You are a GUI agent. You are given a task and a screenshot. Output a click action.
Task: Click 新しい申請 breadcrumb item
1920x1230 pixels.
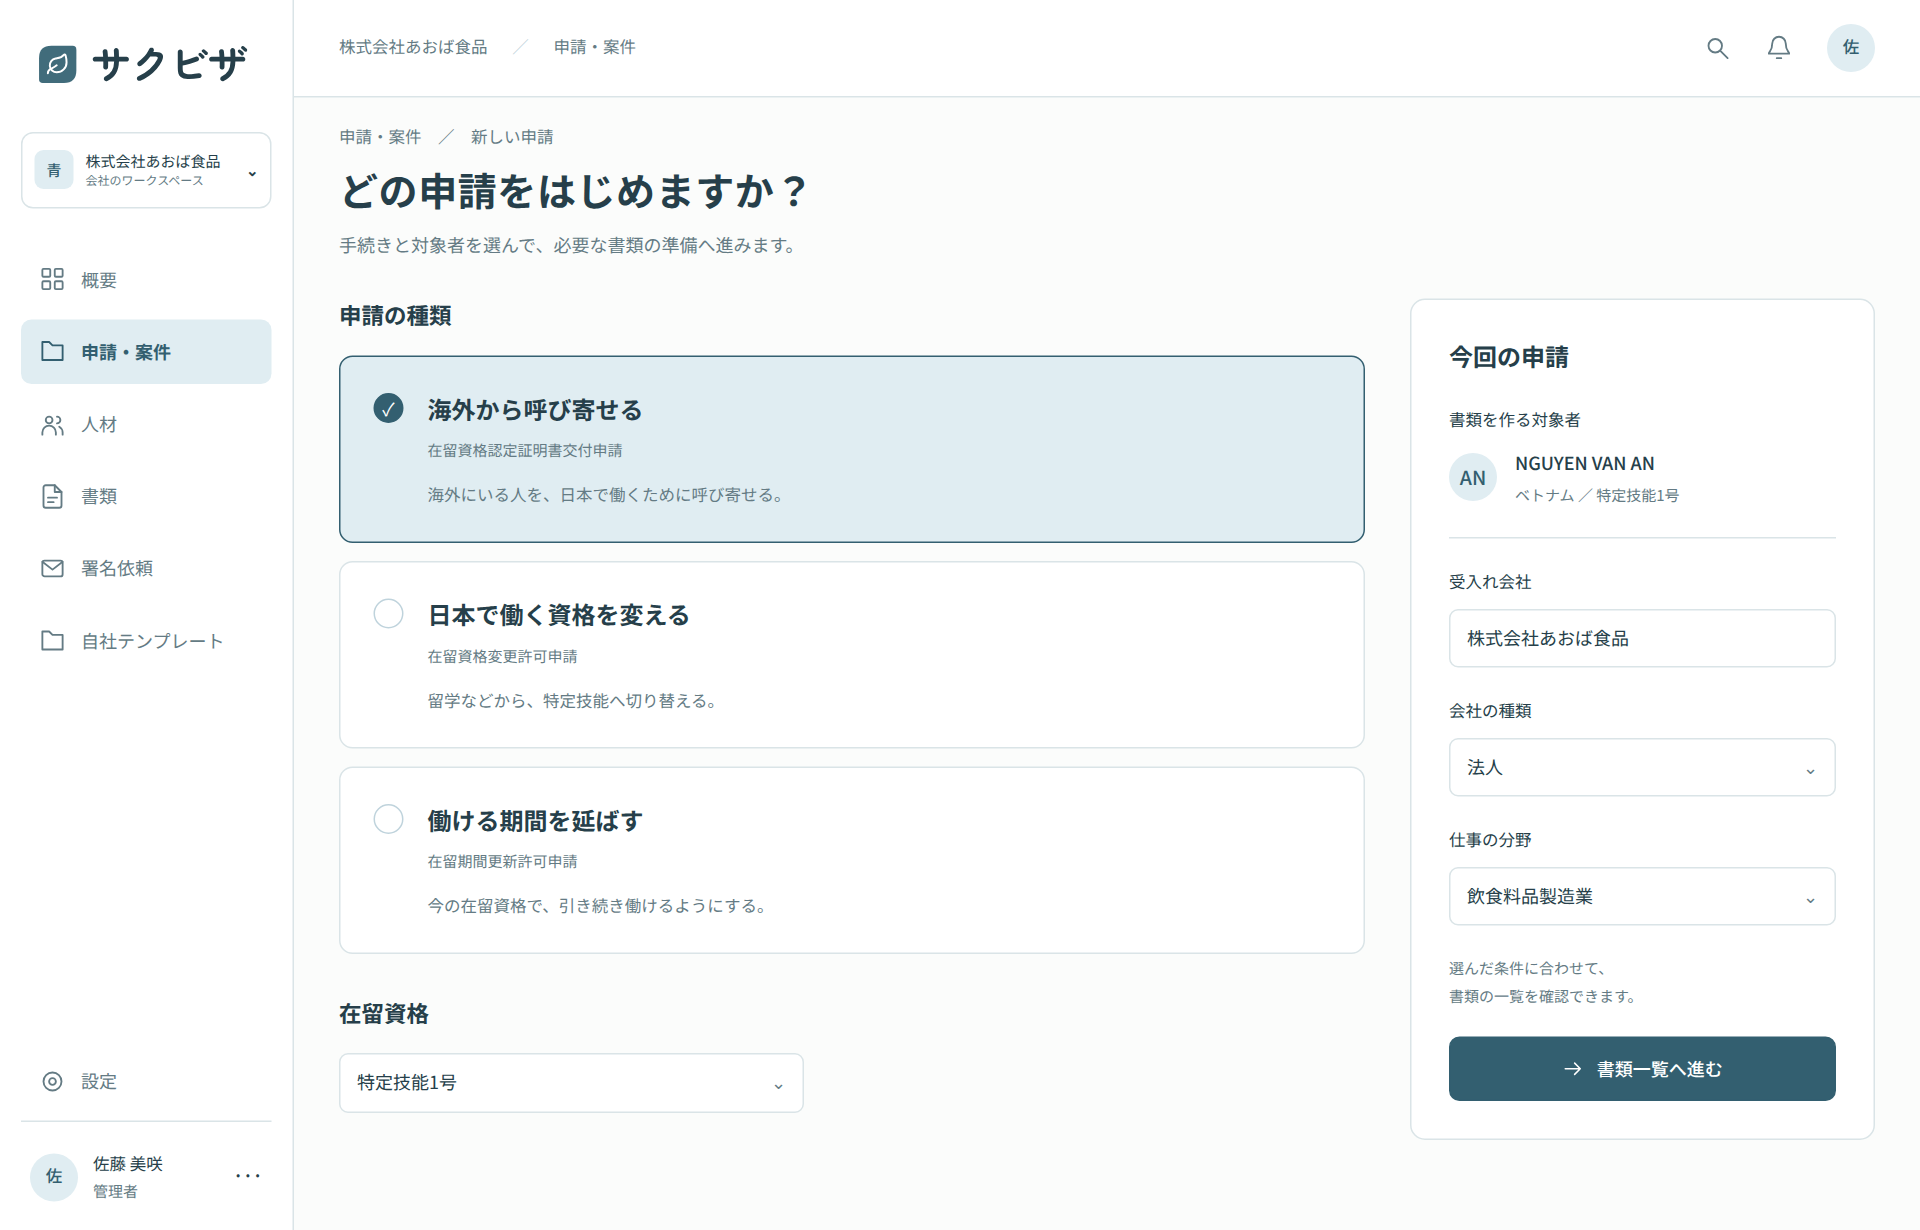point(512,137)
